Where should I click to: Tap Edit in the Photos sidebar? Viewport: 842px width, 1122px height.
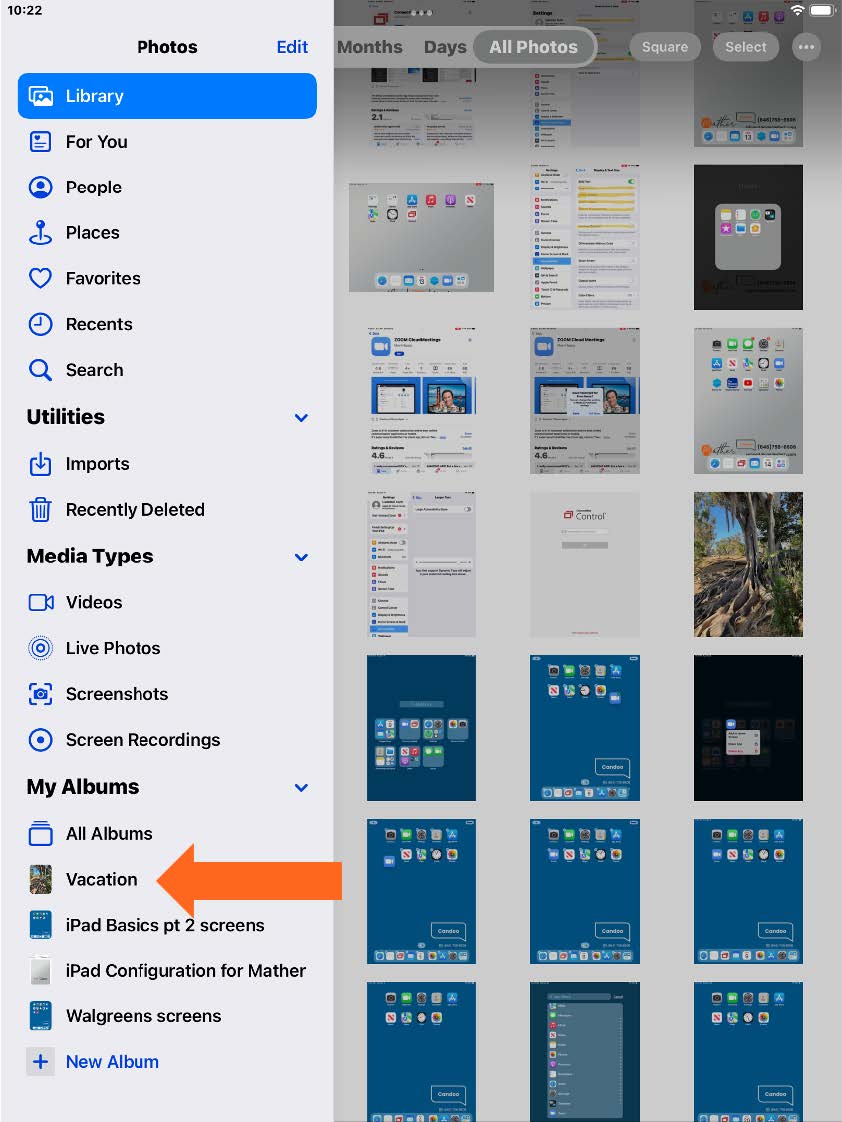(292, 47)
